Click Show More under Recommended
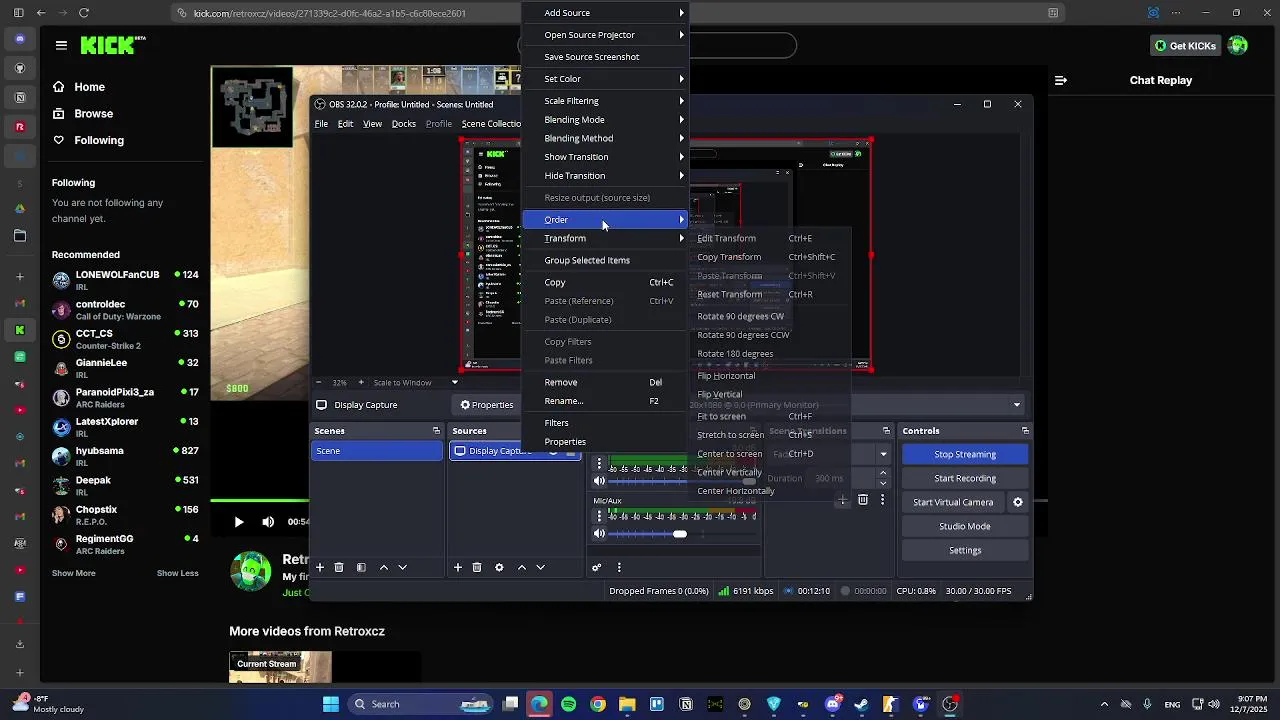The image size is (1280, 720). point(74,573)
